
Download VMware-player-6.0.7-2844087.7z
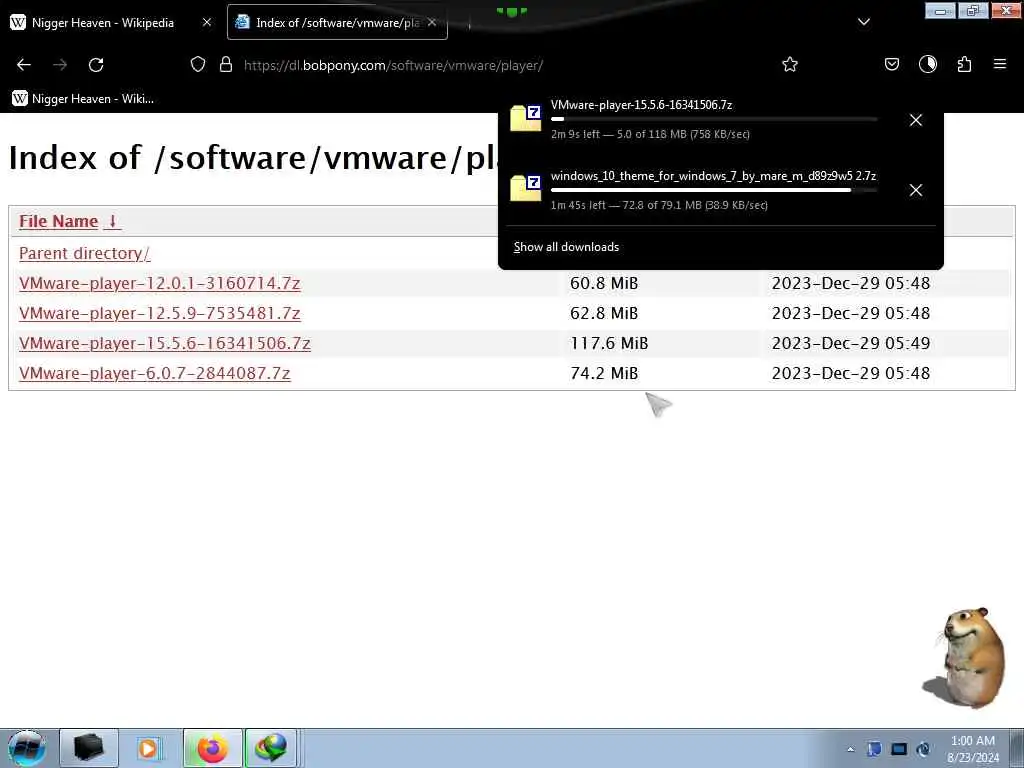pos(155,374)
